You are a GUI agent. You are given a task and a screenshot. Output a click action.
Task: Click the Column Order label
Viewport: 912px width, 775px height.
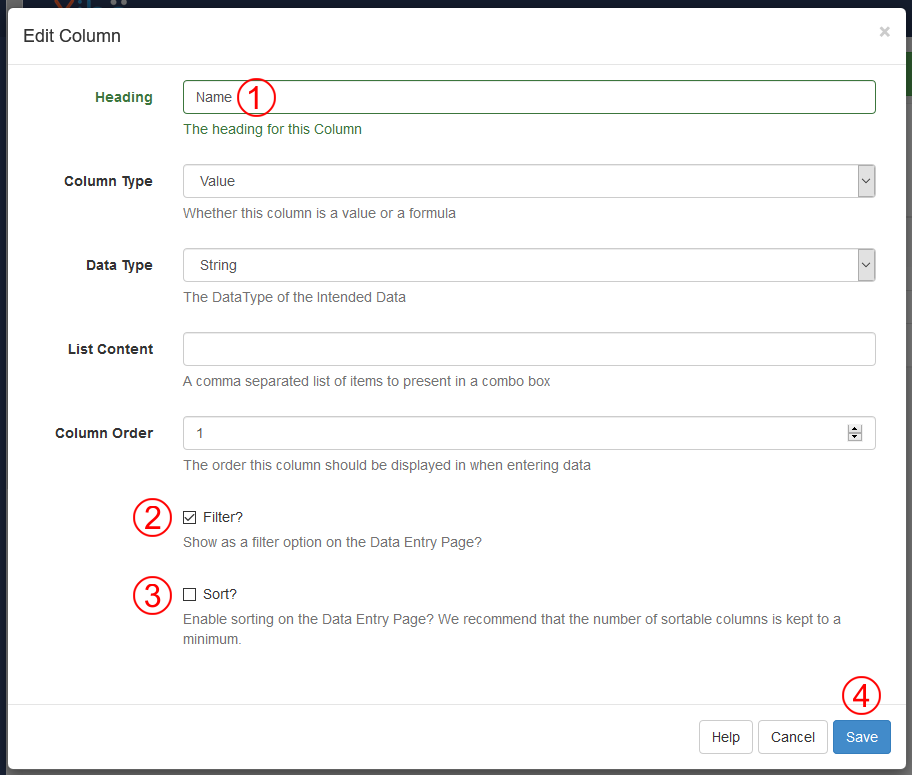click(104, 433)
